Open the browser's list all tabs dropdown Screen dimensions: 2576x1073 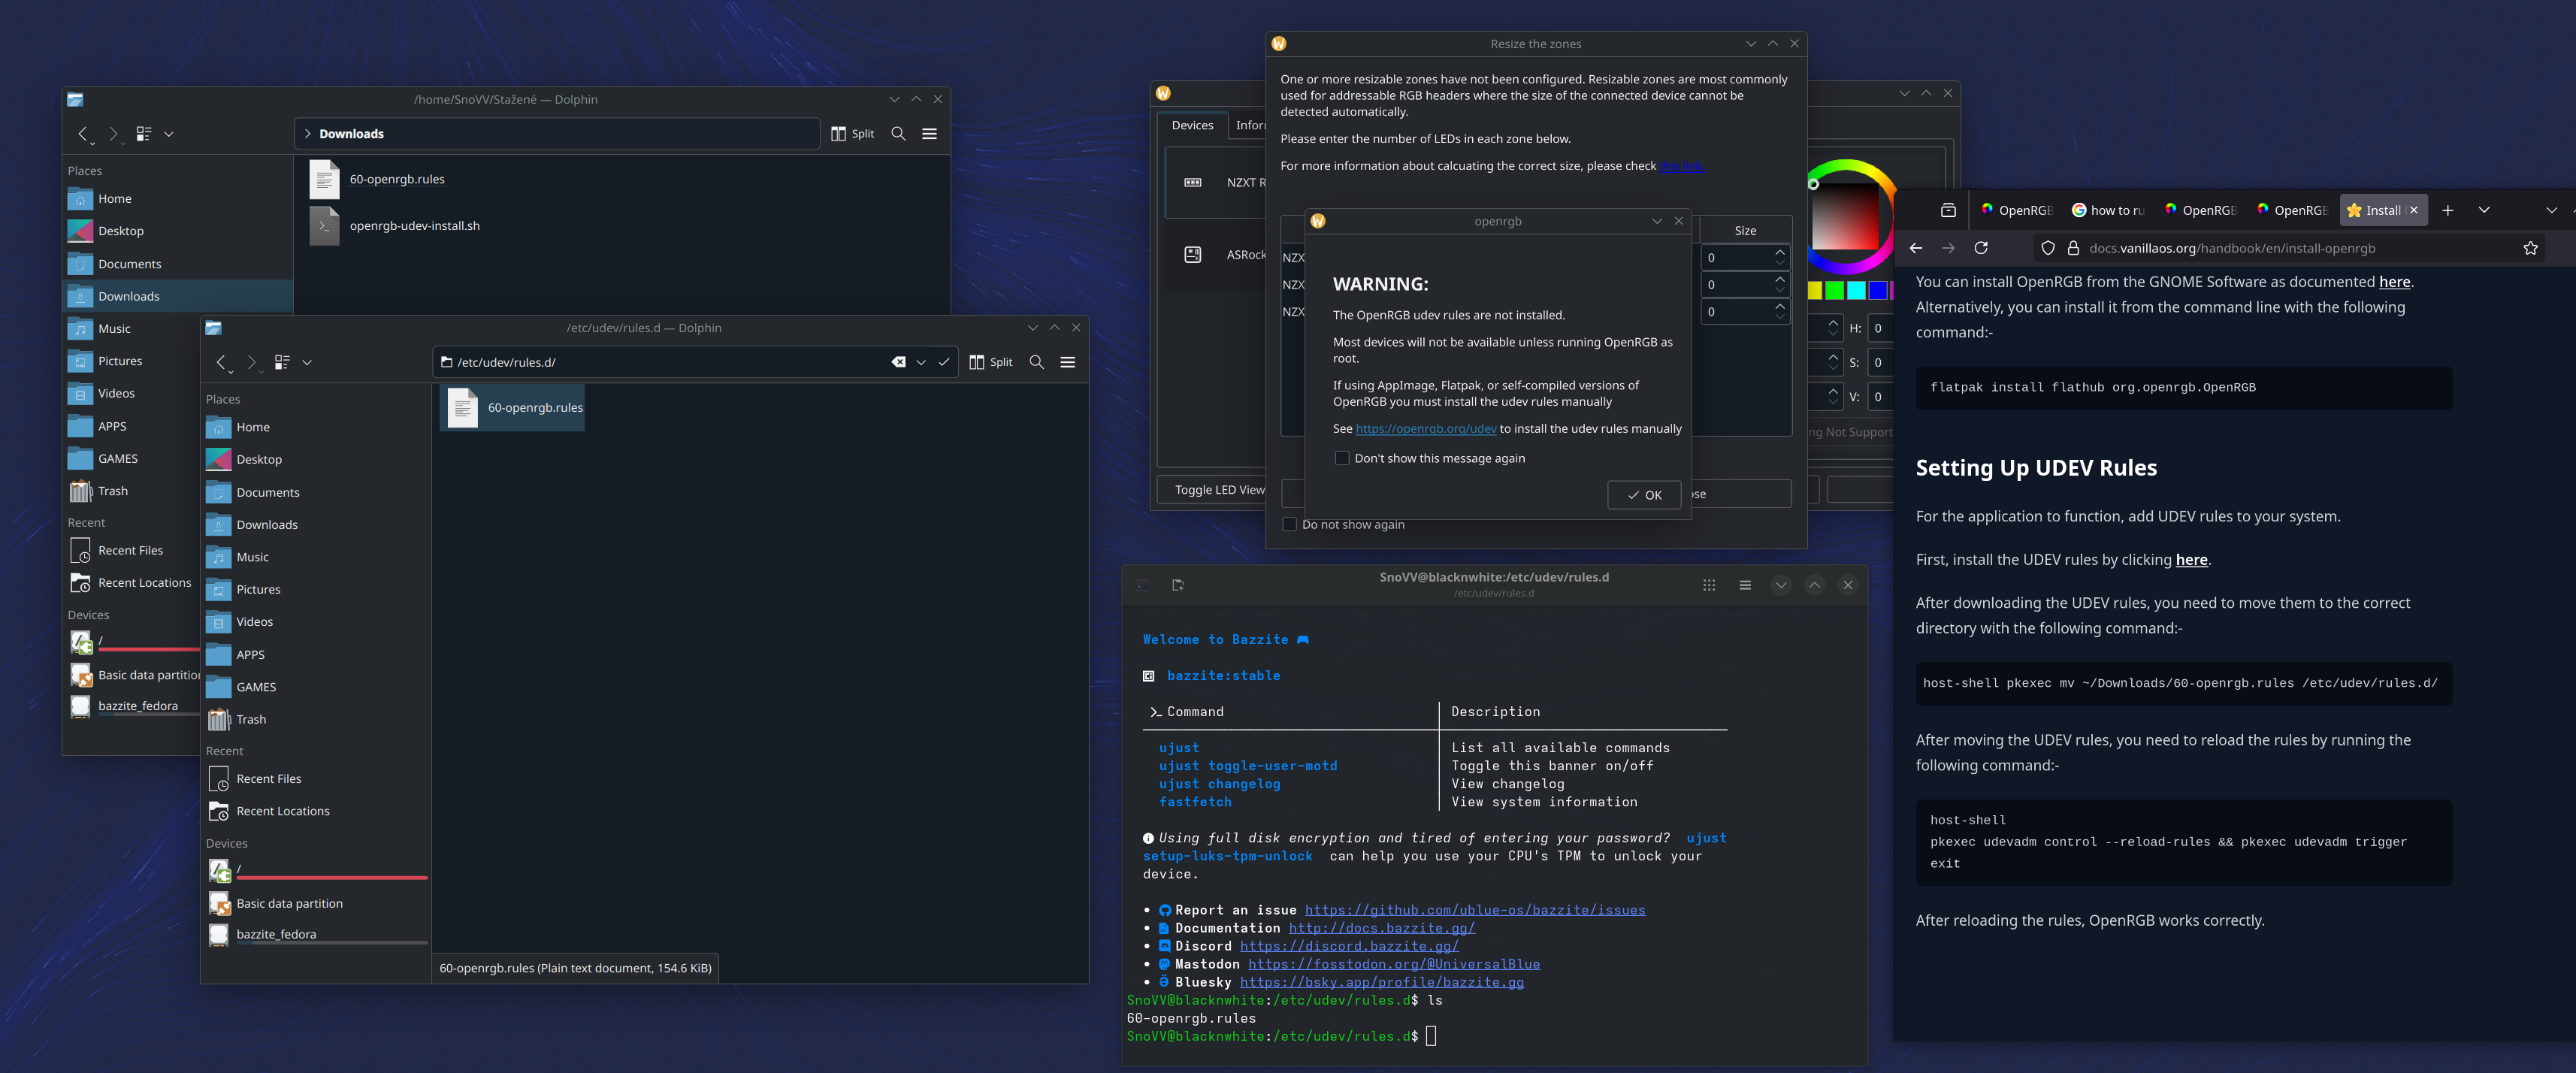click(2483, 210)
